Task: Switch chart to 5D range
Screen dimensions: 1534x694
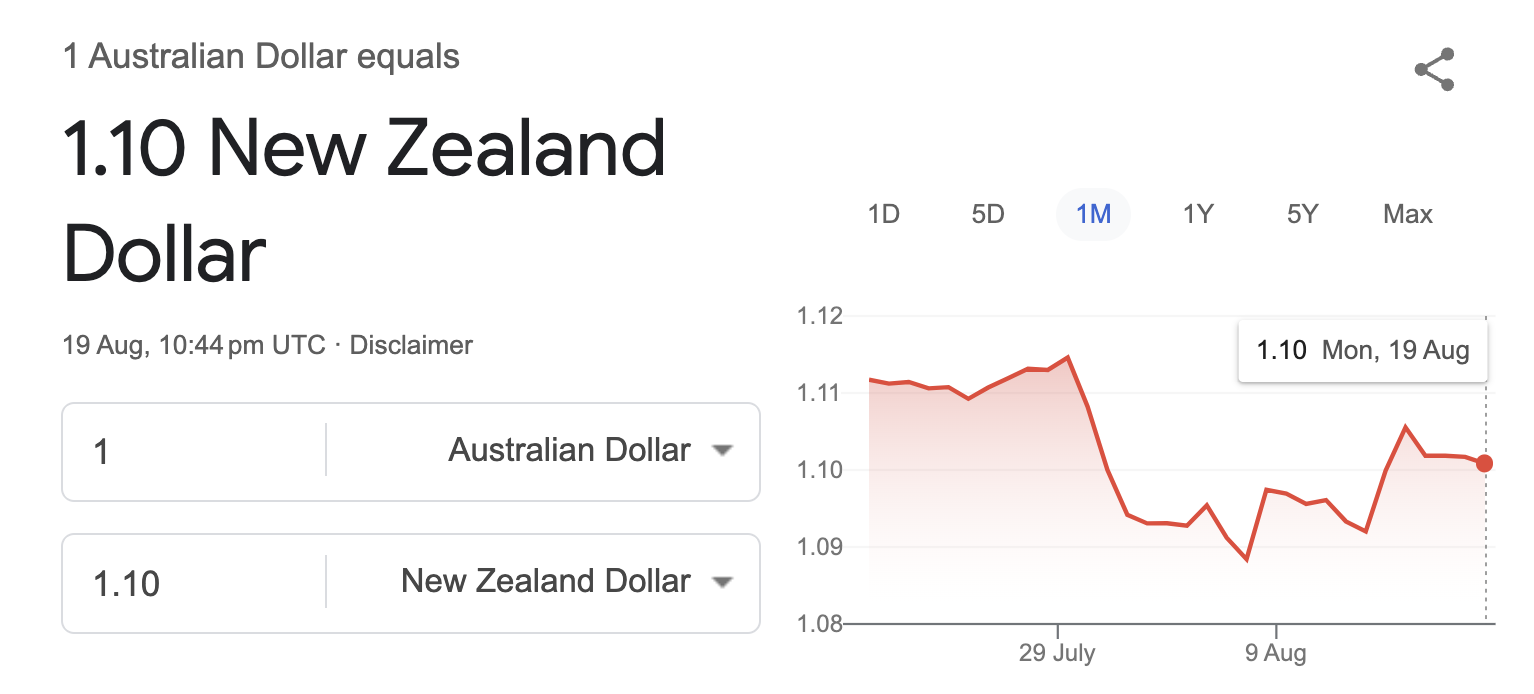Action: pos(988,214)
